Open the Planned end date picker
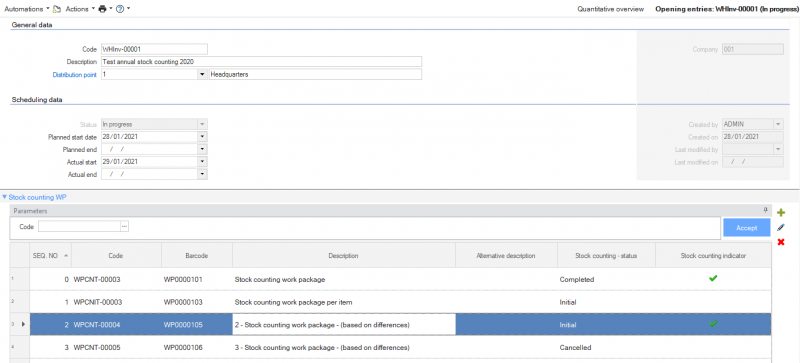This screenshot has width=800, height=363. pyautogui.click(x=202, y=150)
